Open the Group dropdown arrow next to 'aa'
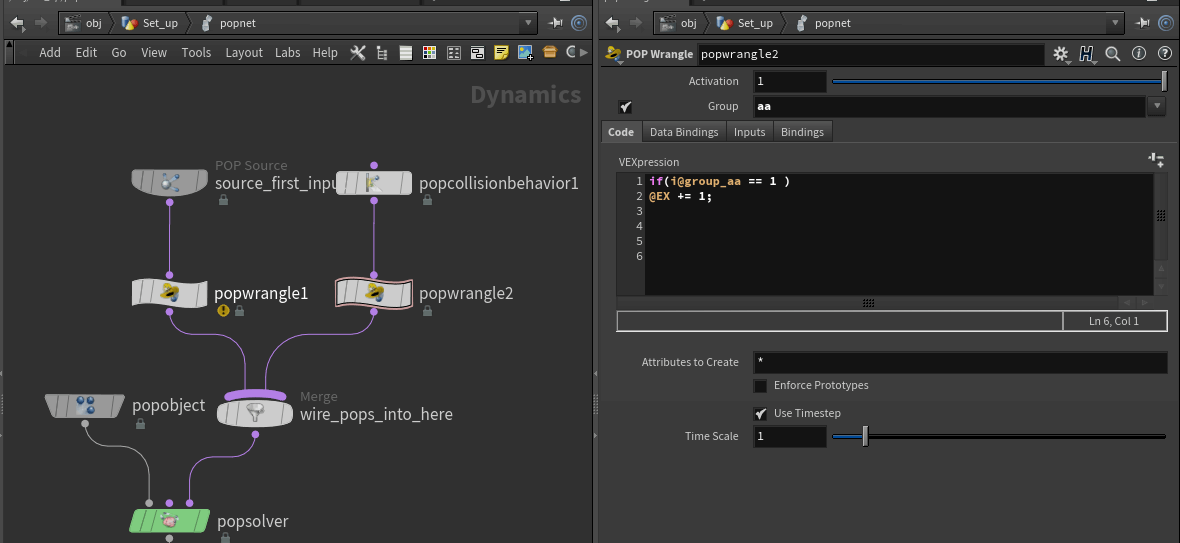This screenshot has height=543, width=1180. pos(1157,106)
